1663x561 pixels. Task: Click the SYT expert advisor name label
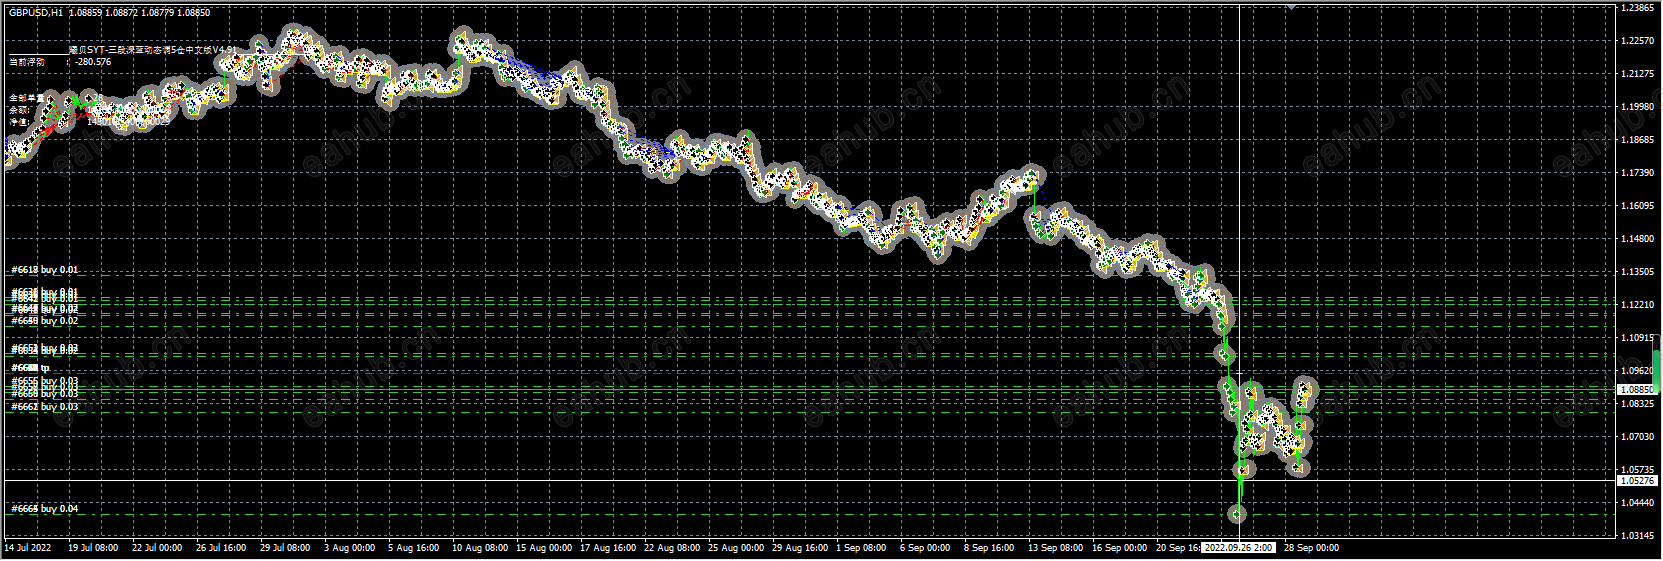152,49
